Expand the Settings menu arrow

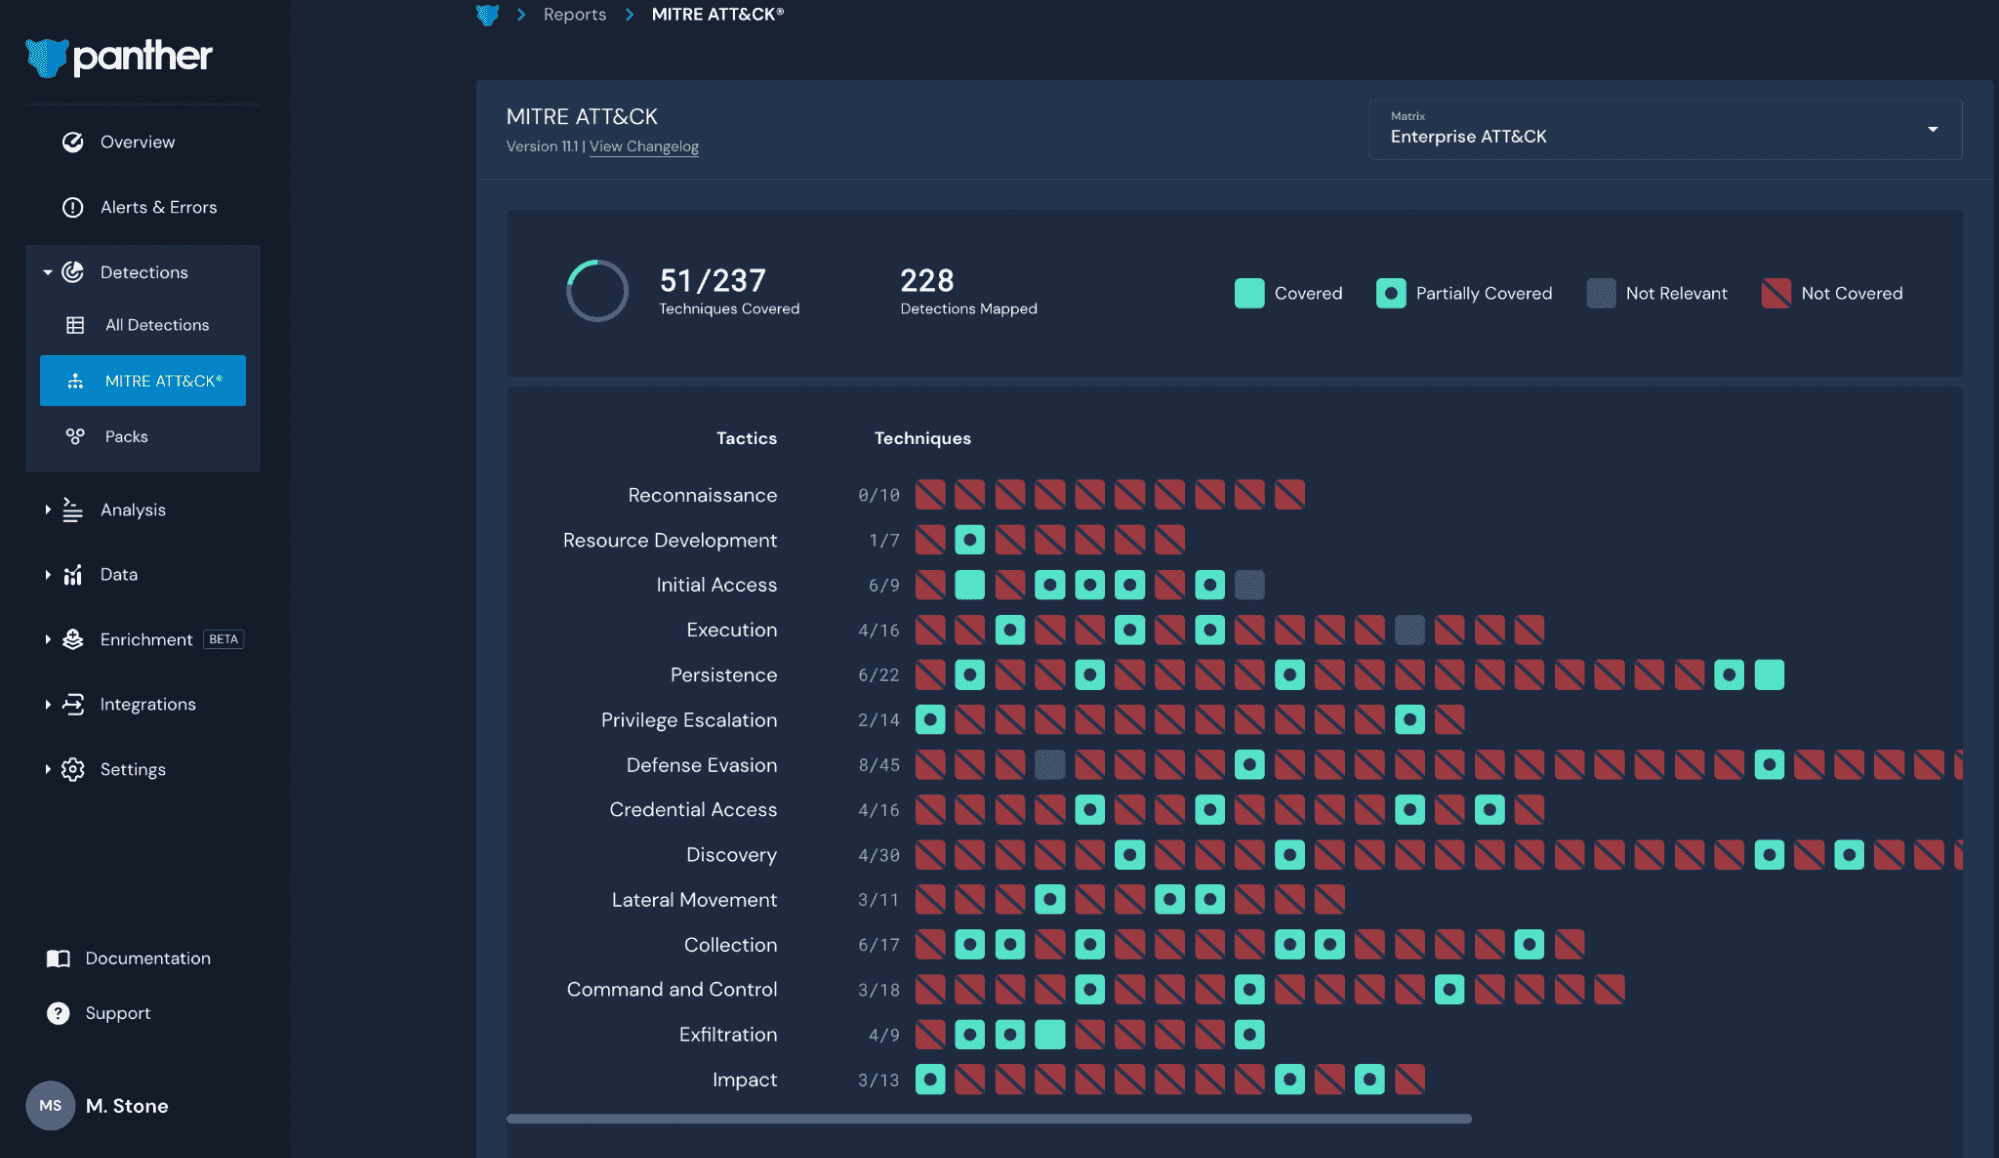47,769
